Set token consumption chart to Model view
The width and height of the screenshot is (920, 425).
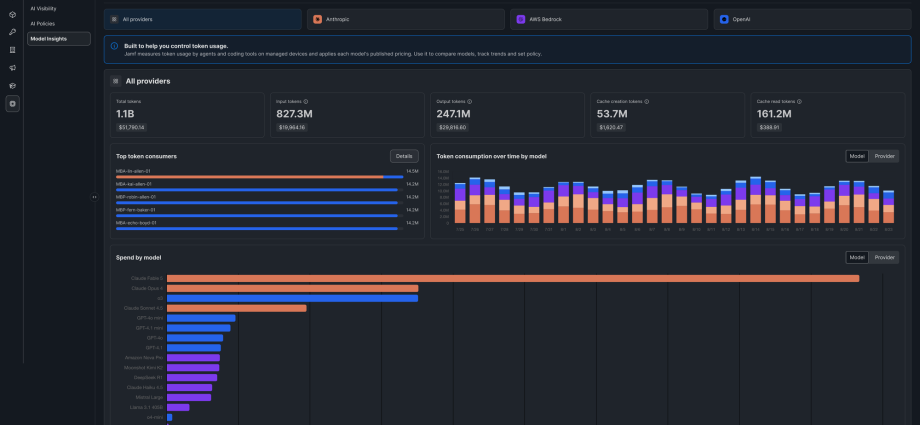click(857, 156)
